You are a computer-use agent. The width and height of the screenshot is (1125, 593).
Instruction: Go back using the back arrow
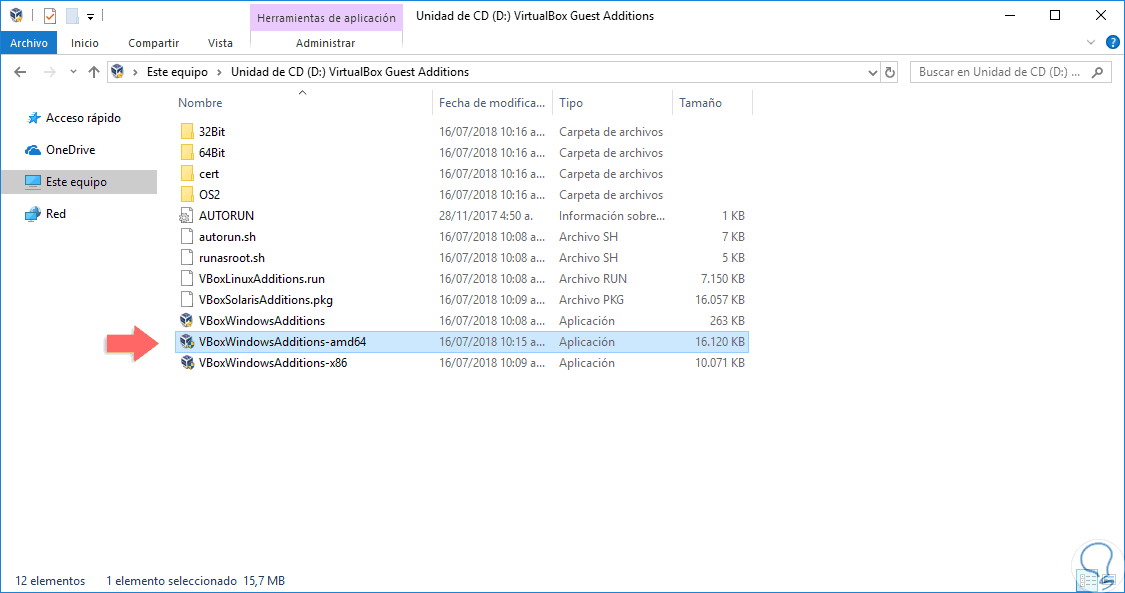tap(20, 72)
